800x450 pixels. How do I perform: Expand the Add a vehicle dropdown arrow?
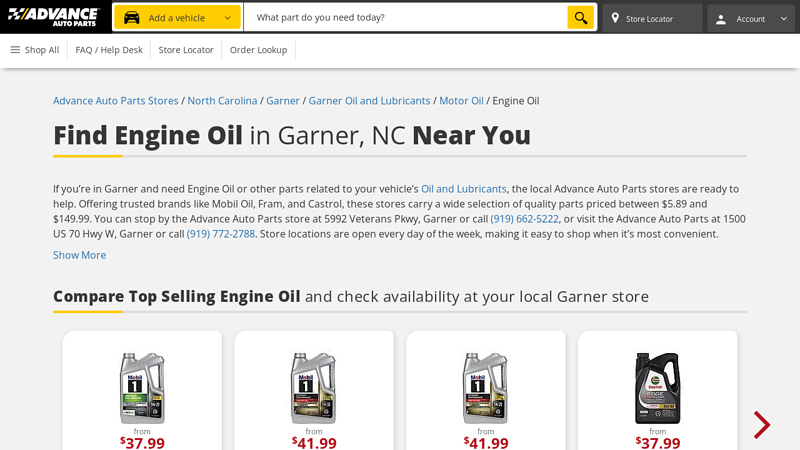[228, 18]
